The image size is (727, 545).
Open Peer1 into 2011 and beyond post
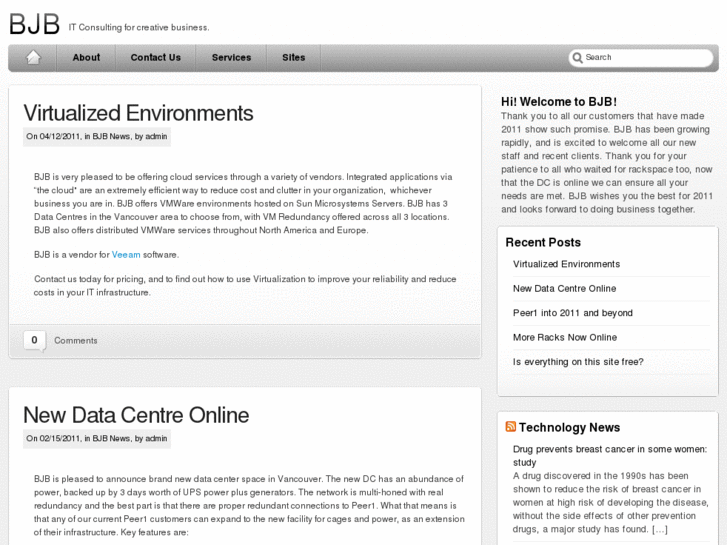pos(573,313)
